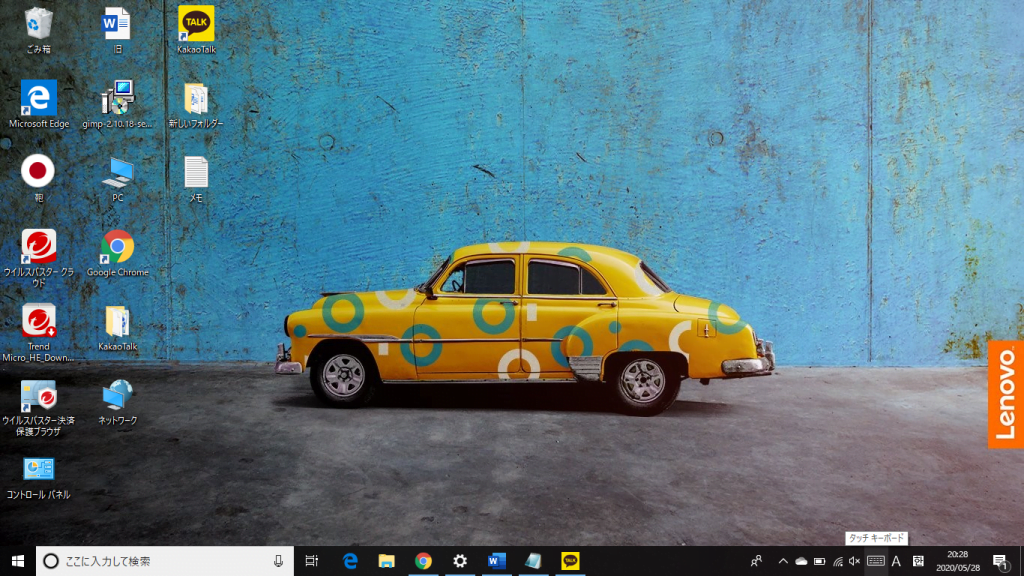Open the Settings gear in the taskbar

coord(460,561)
